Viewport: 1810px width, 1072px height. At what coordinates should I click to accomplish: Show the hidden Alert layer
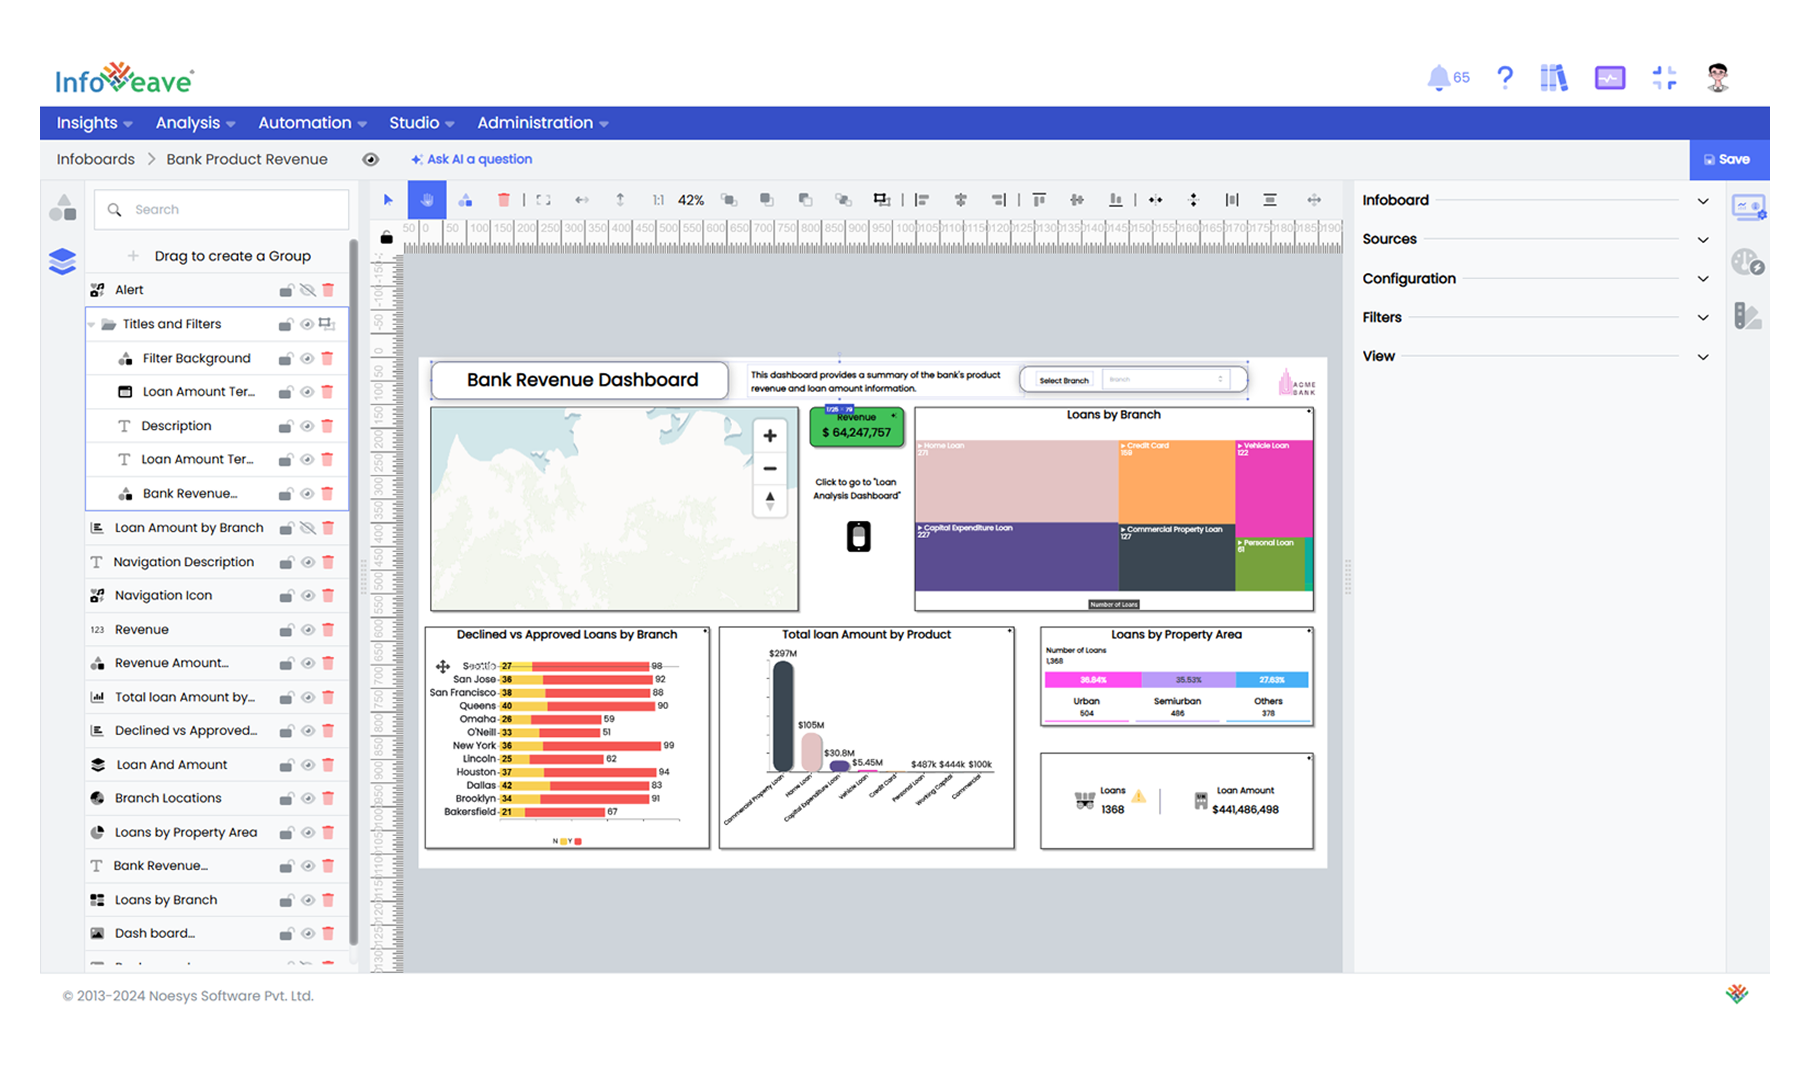coord(307,291)
